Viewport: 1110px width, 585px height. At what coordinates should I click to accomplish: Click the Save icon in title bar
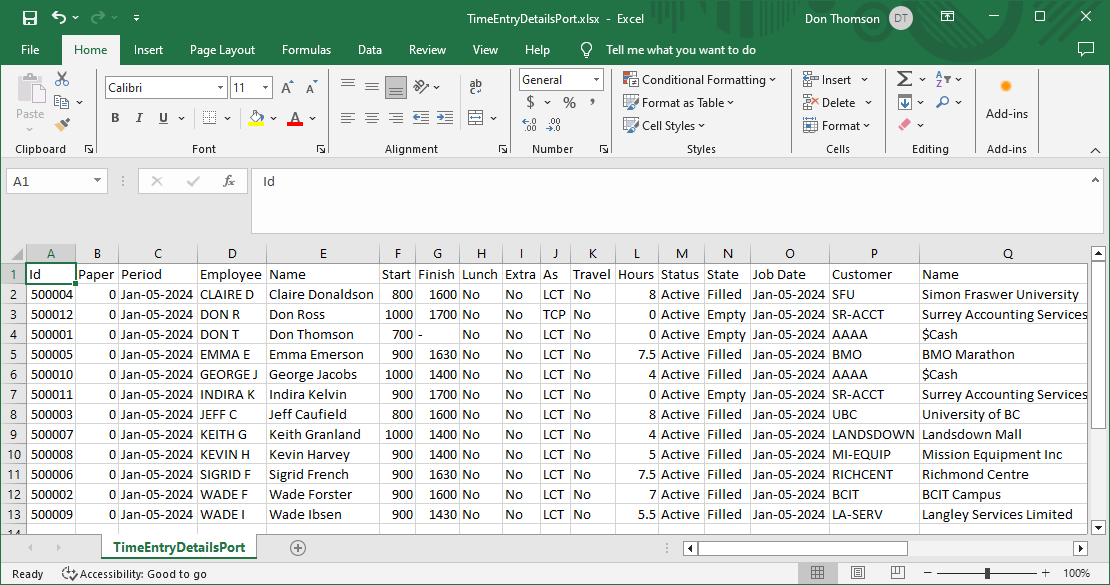29,18
